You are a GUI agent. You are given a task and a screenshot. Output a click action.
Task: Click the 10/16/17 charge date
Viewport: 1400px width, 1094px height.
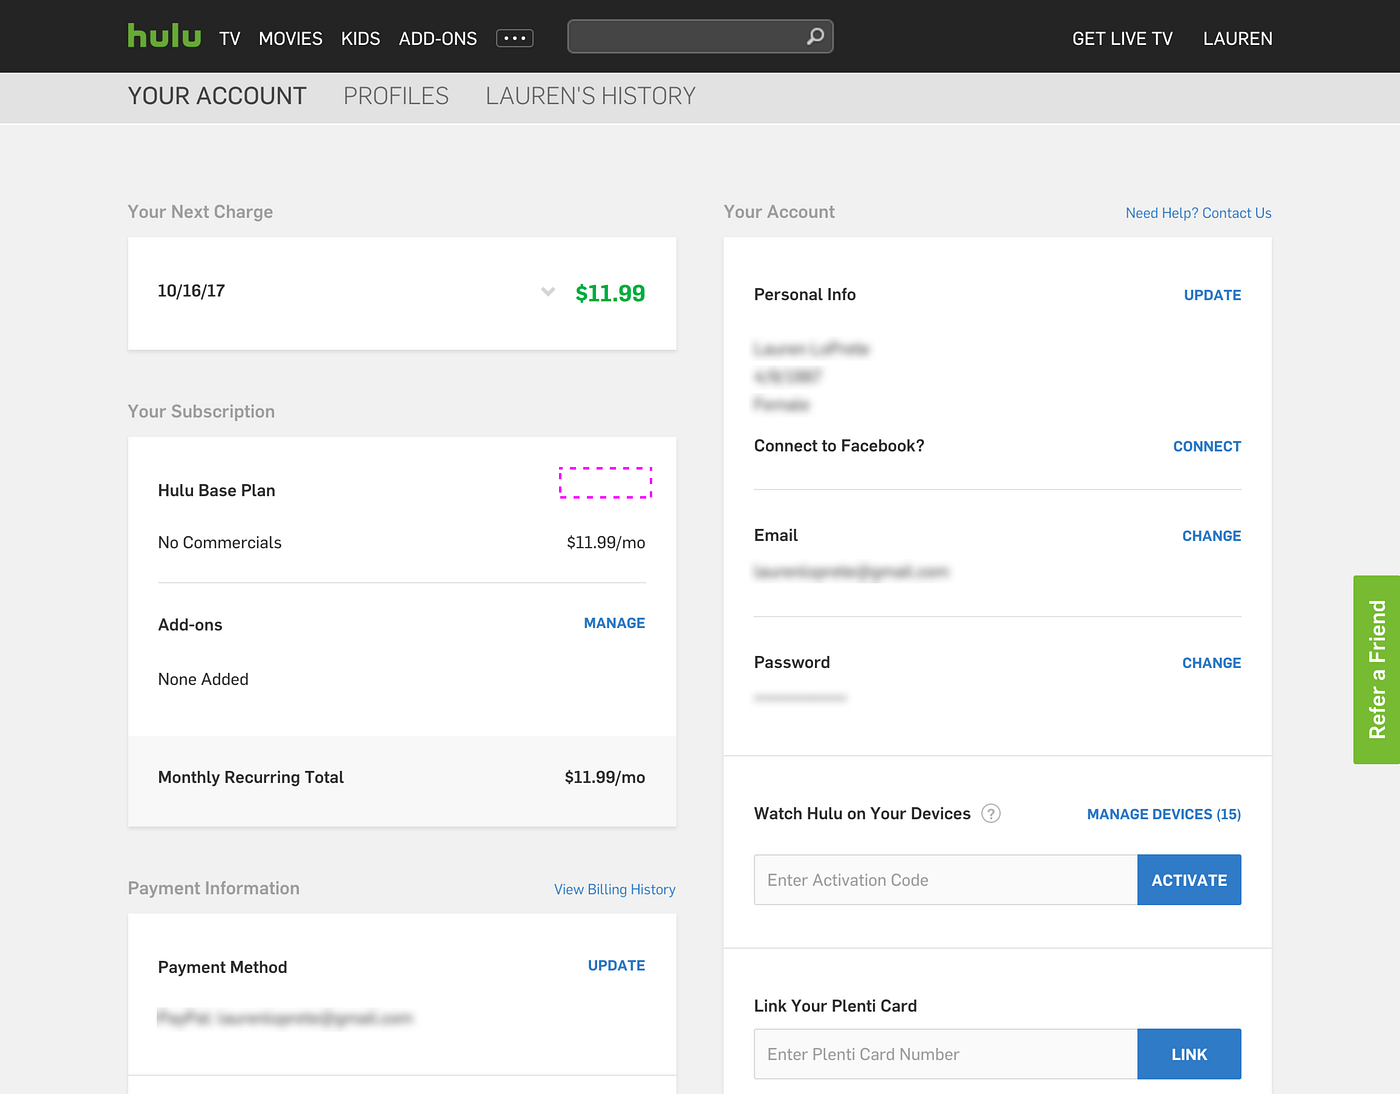tap(191, 291)
